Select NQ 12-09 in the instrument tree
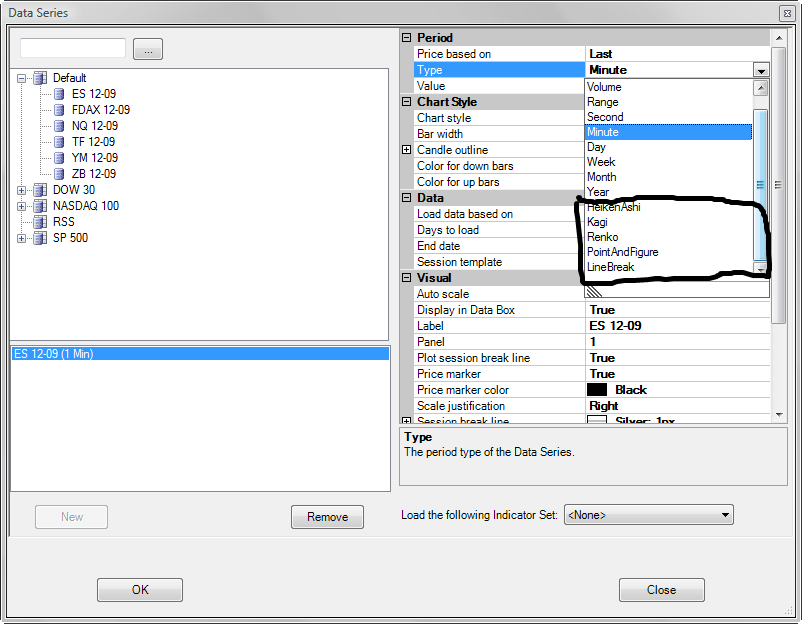The width and height of the screenshot is (802, 624). pyautogui.click(x=95, y=126)
